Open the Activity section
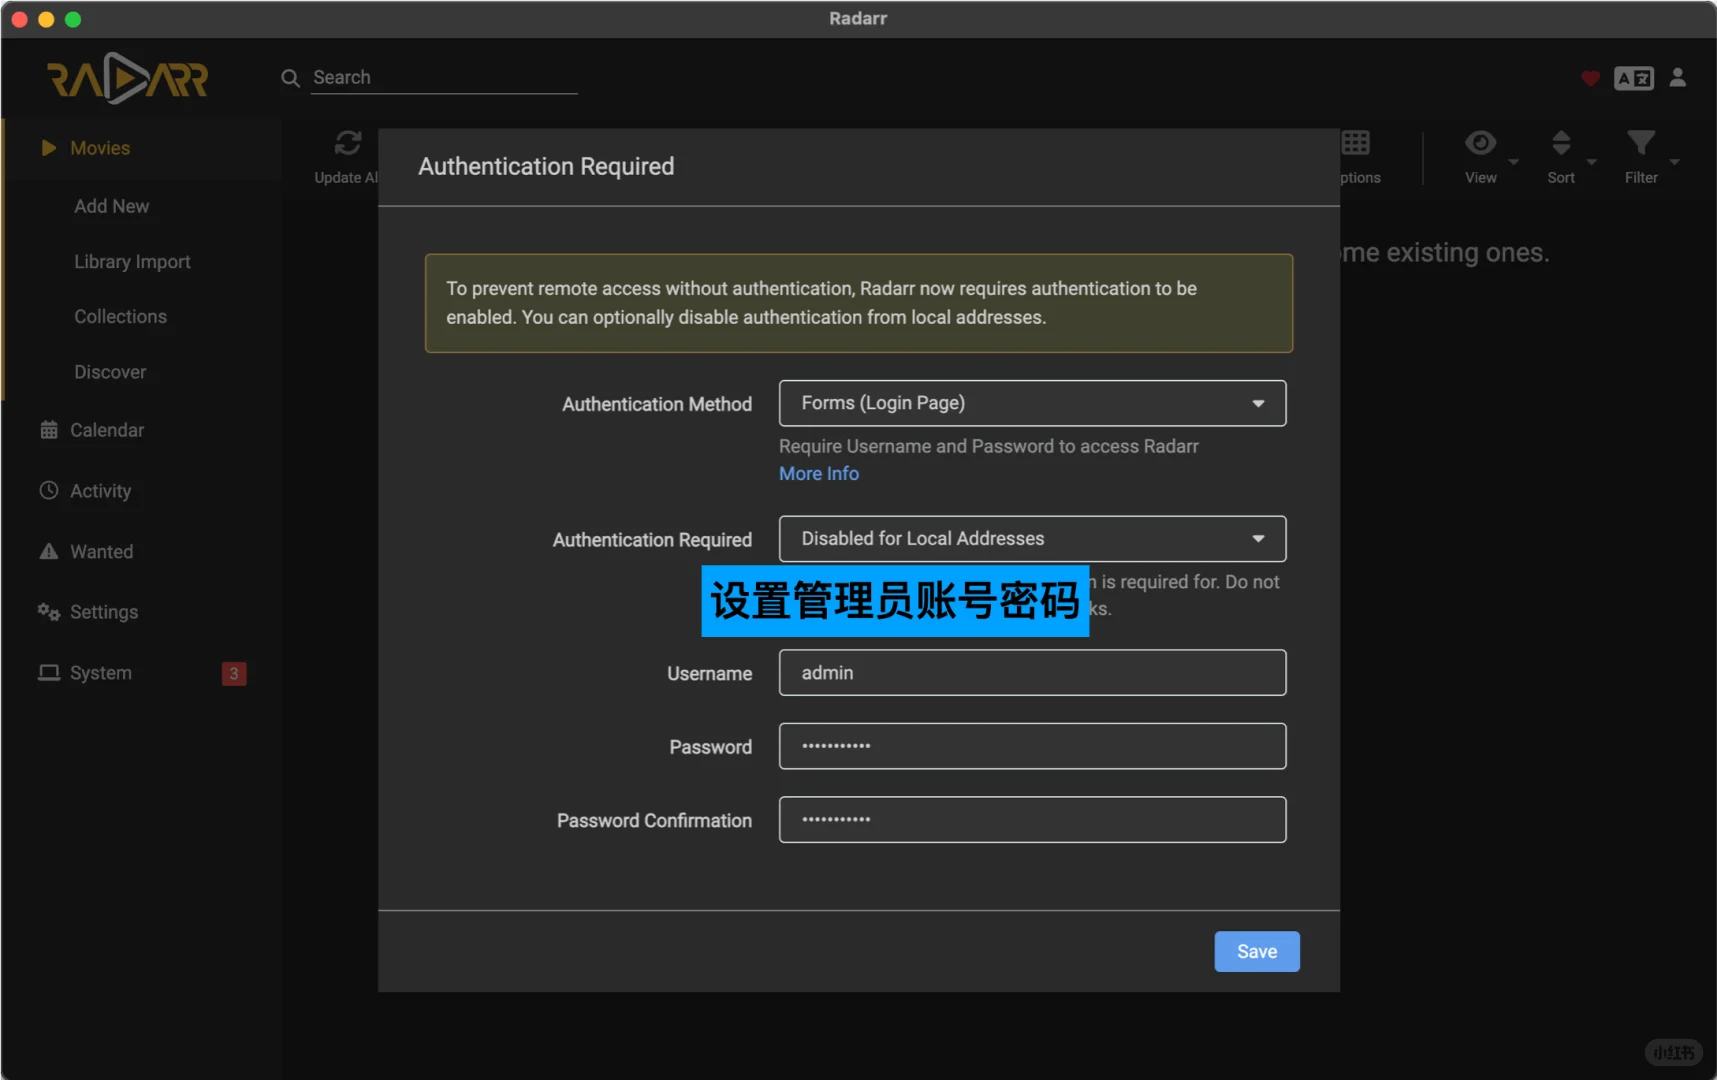Screen dimensions: 1717x1080 100,491
